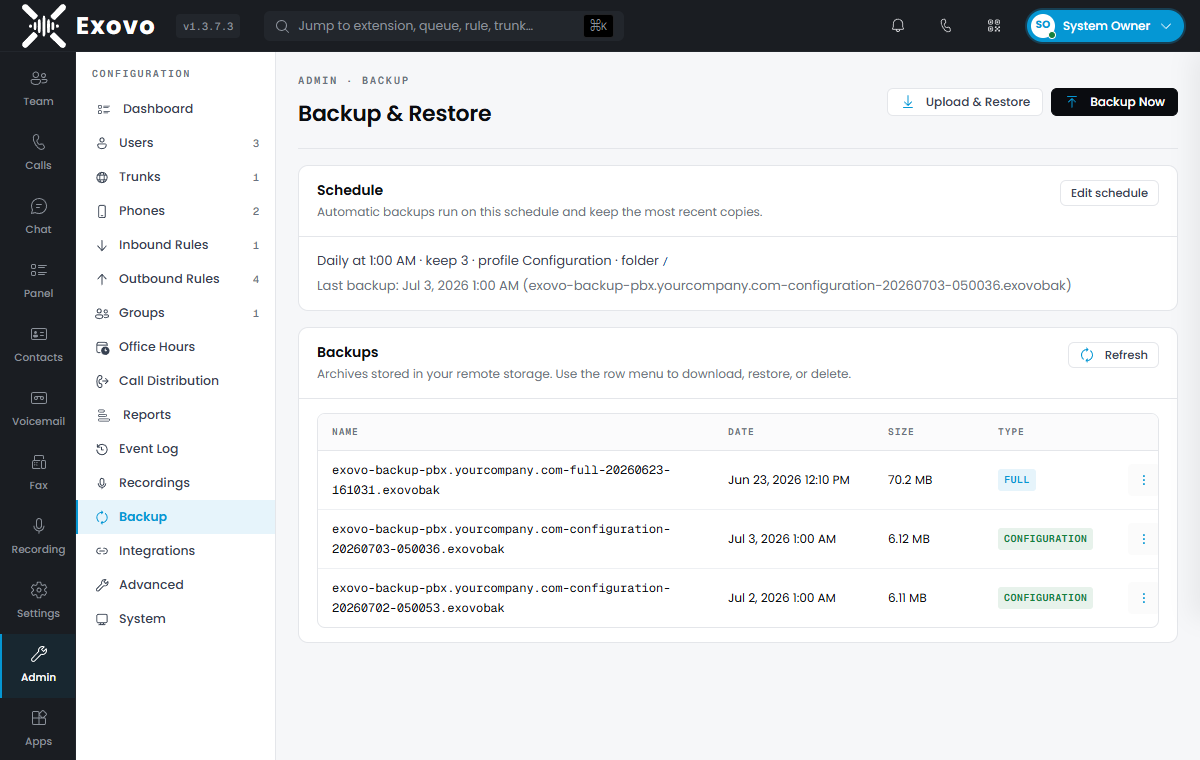Open row menu for Jul 2 backup
Screen dimensions: 1200x760
[1143, 598]
